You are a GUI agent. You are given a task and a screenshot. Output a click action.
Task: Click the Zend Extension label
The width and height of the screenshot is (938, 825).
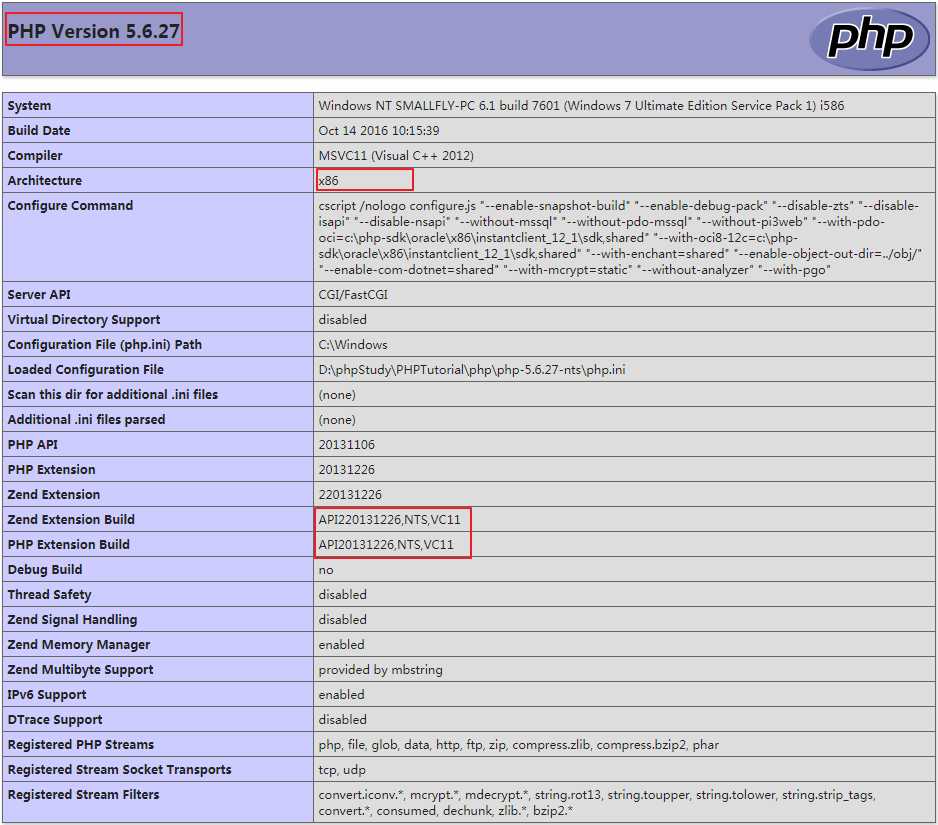tap(54, 495)
